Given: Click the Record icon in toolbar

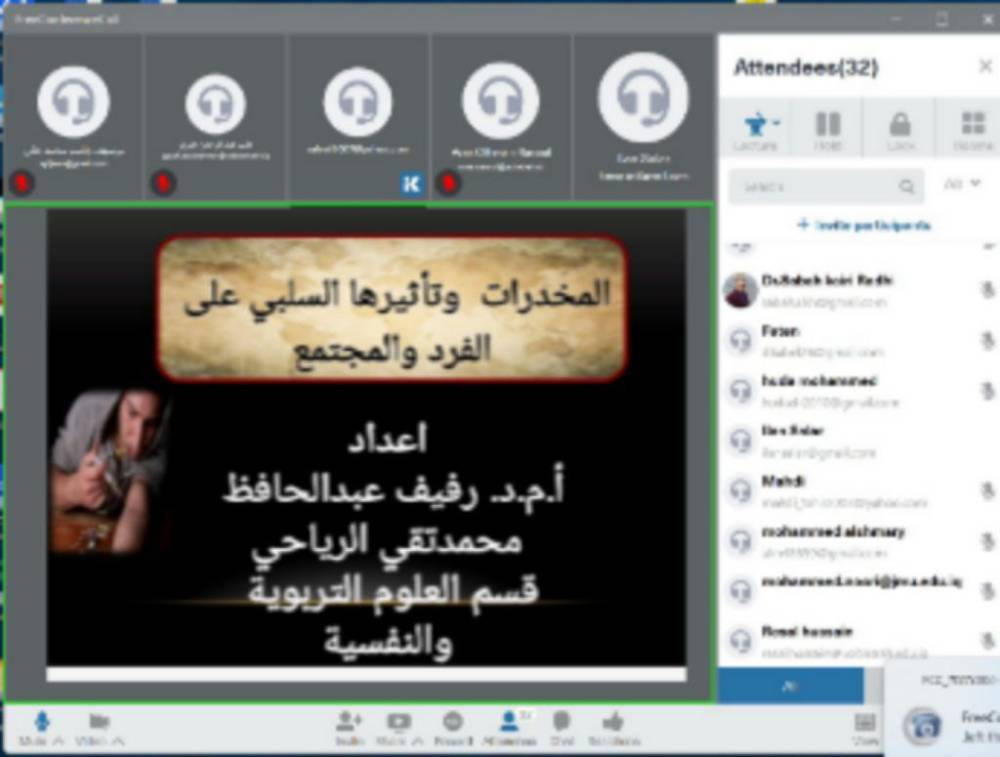Looking at the screenshot, I should point(452,721).
